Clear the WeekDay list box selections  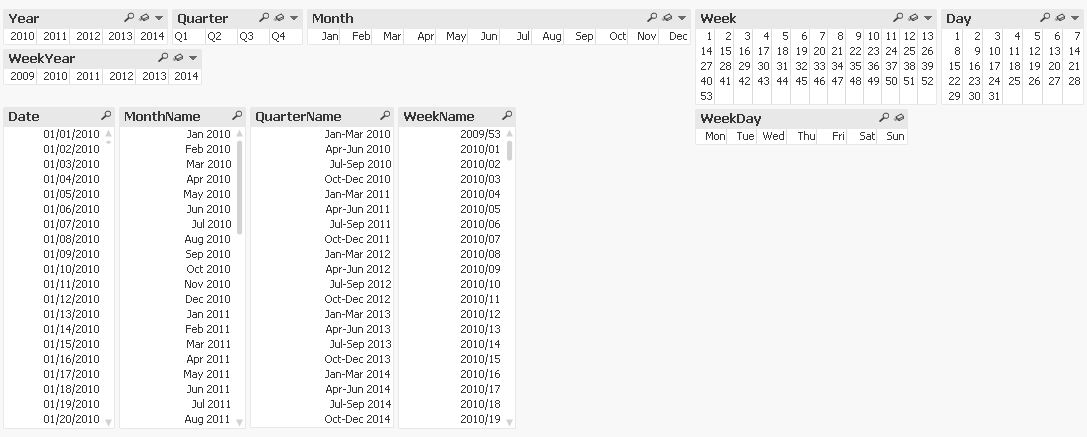(x=899, y=118)
